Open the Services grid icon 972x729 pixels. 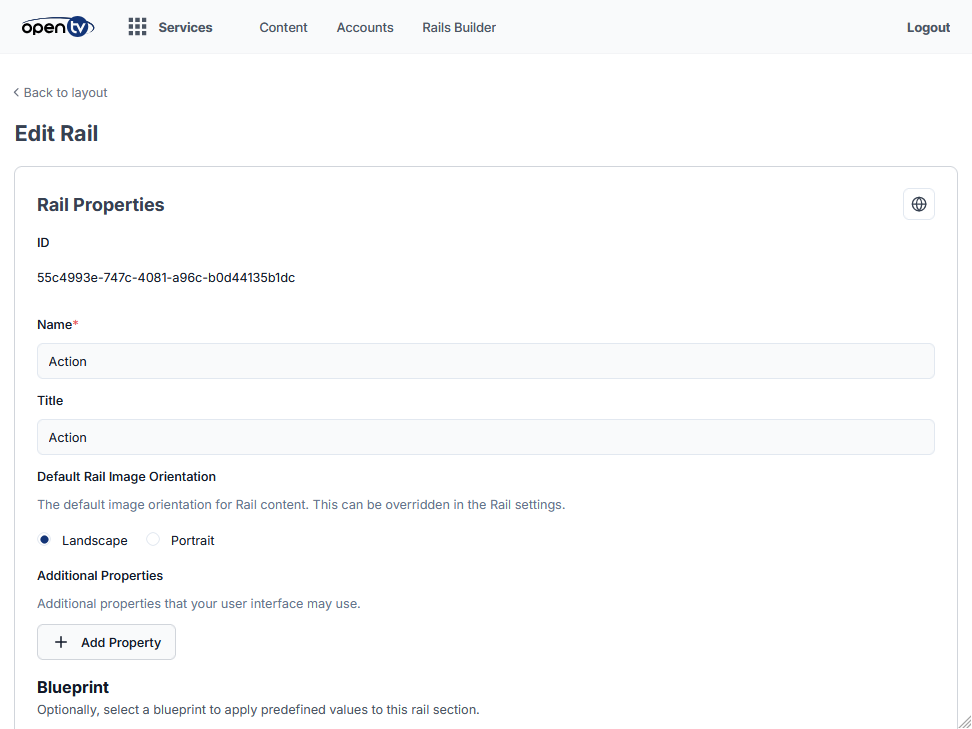pyautogui.click(x=138, y=27)
